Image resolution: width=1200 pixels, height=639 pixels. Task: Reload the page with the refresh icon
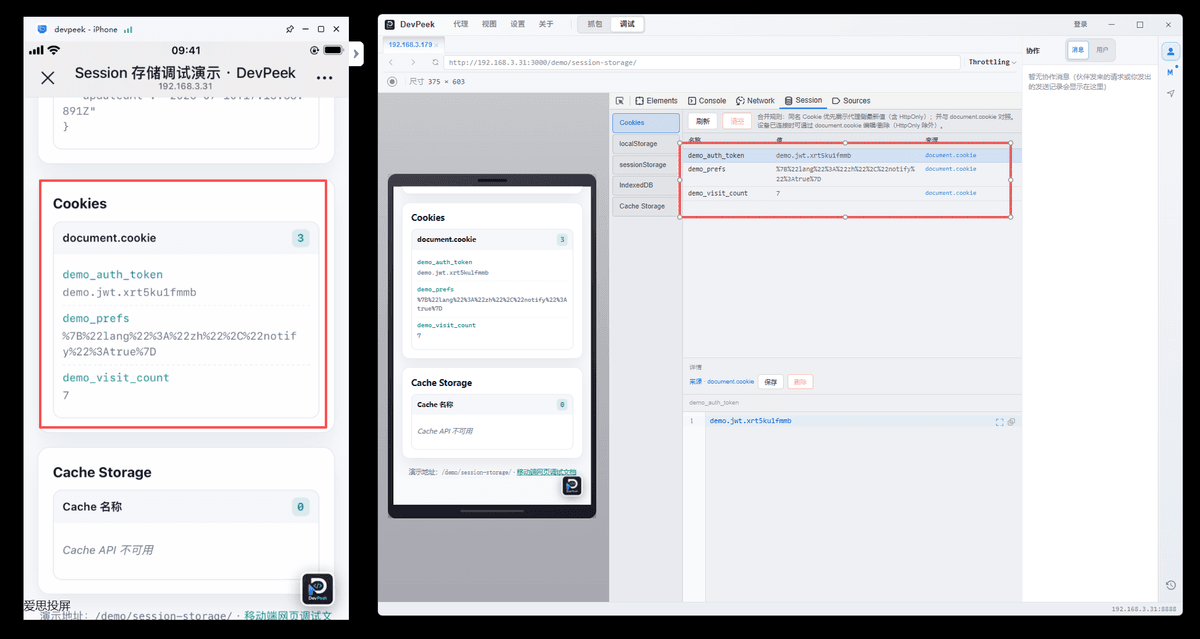tap(436, 62)
